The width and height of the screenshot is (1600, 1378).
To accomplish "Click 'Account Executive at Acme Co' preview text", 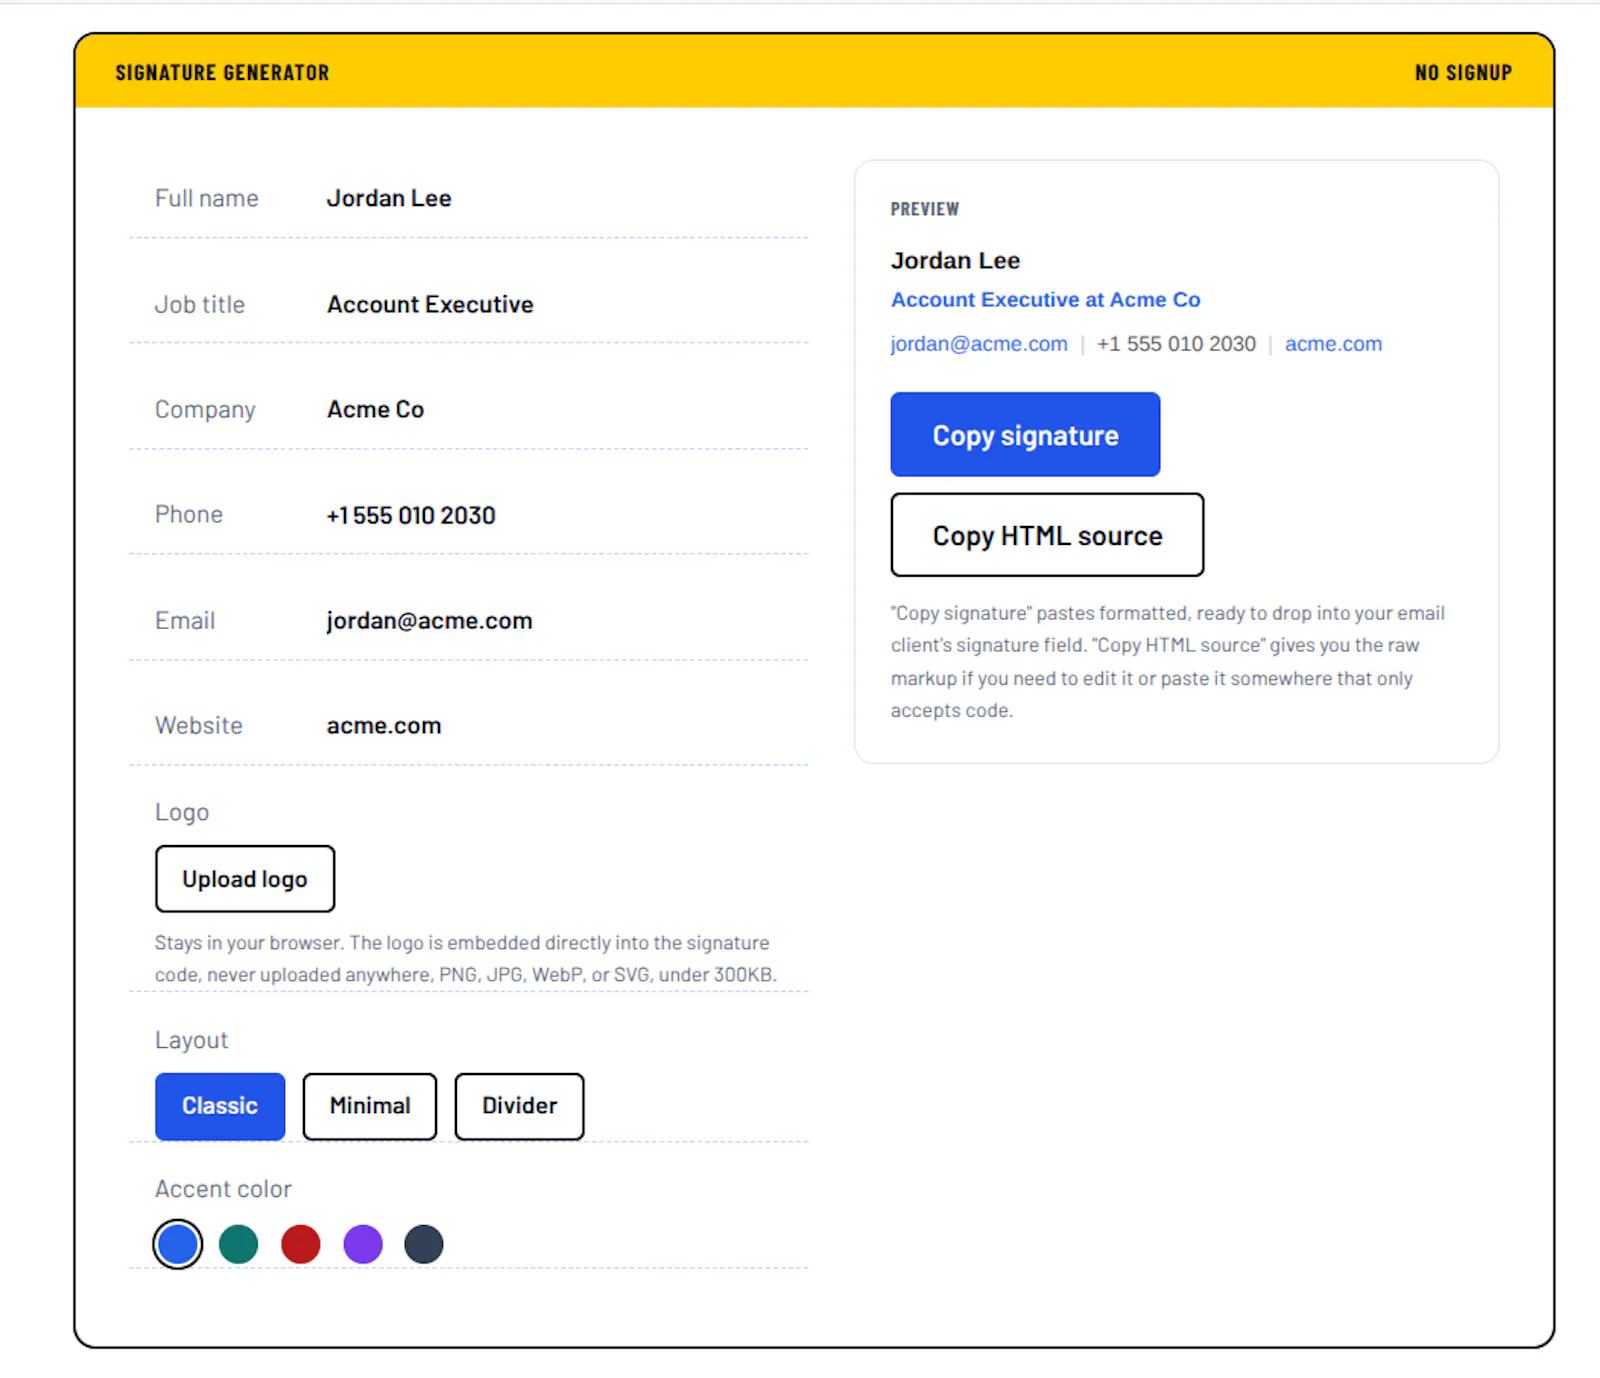I will [1045, 300].
